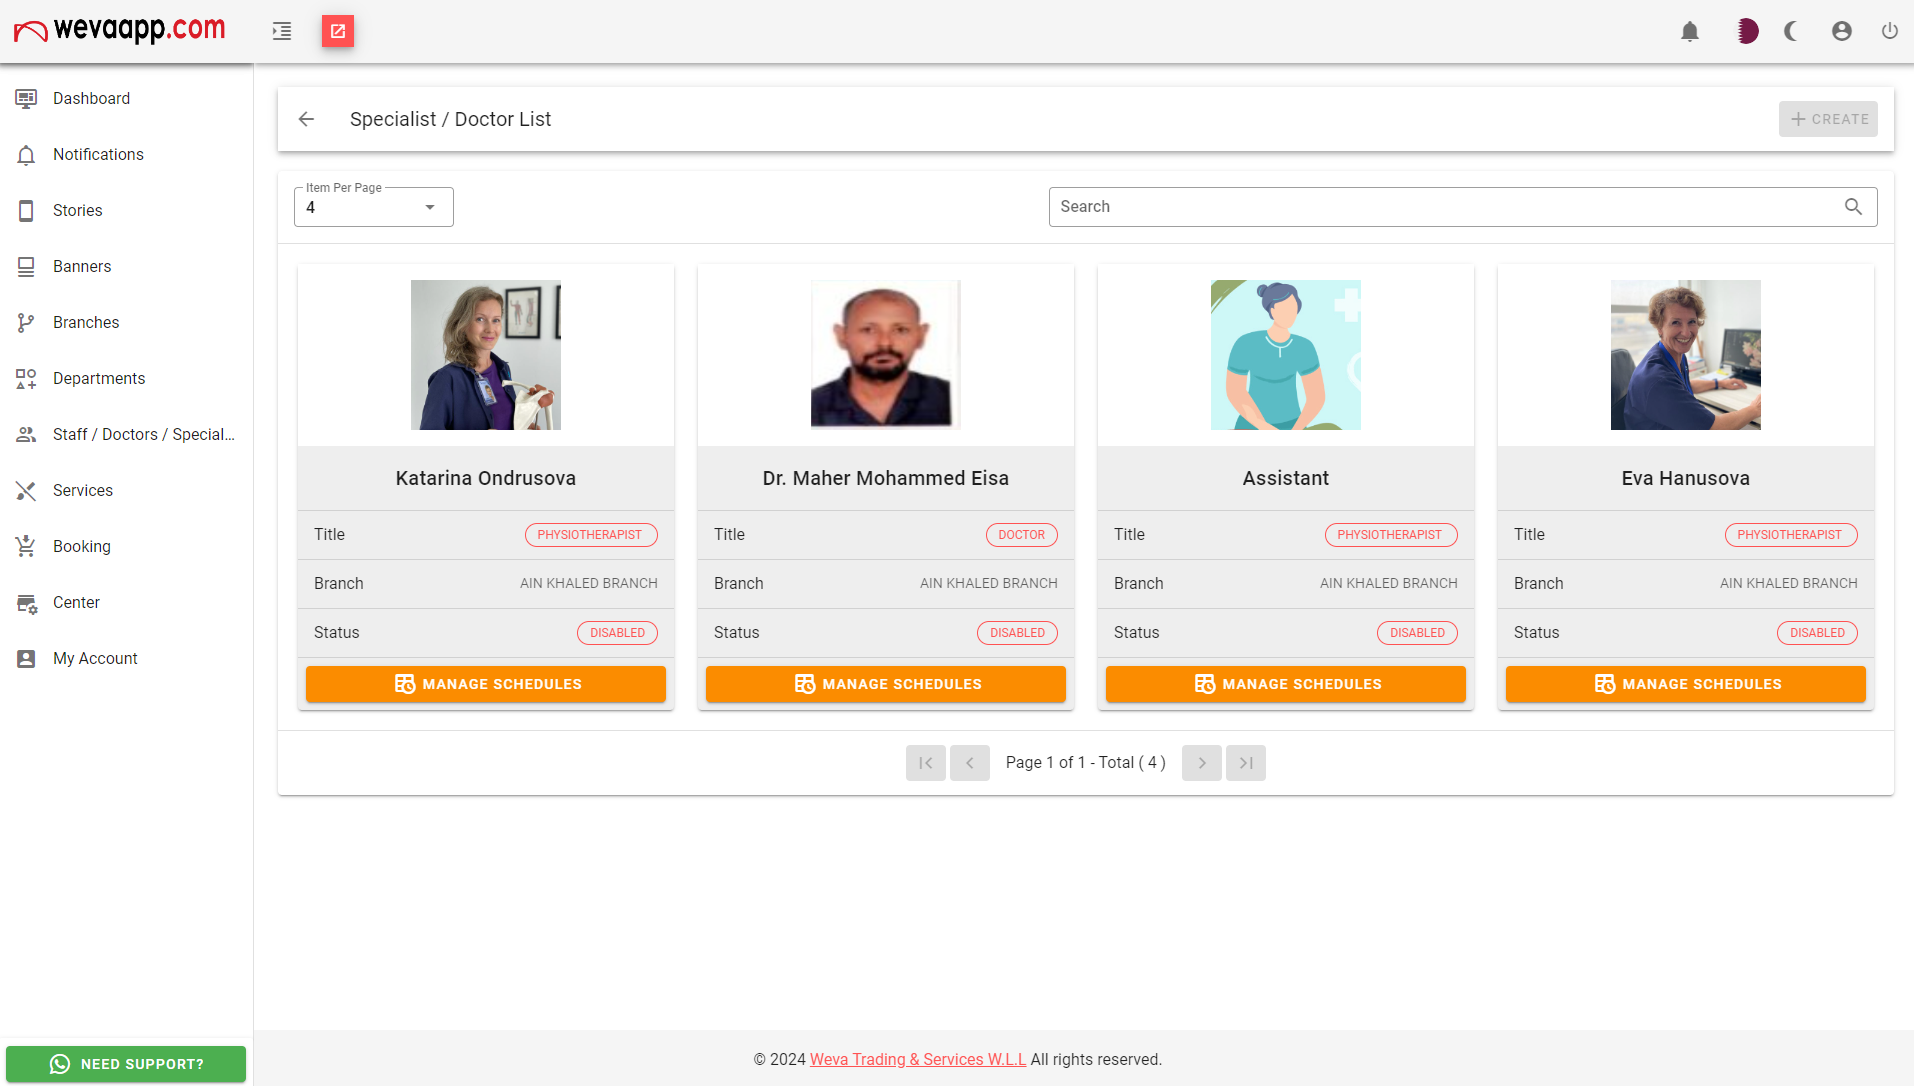
Task: Click the DOCTOR title chip
Action: click(1022, 535)
